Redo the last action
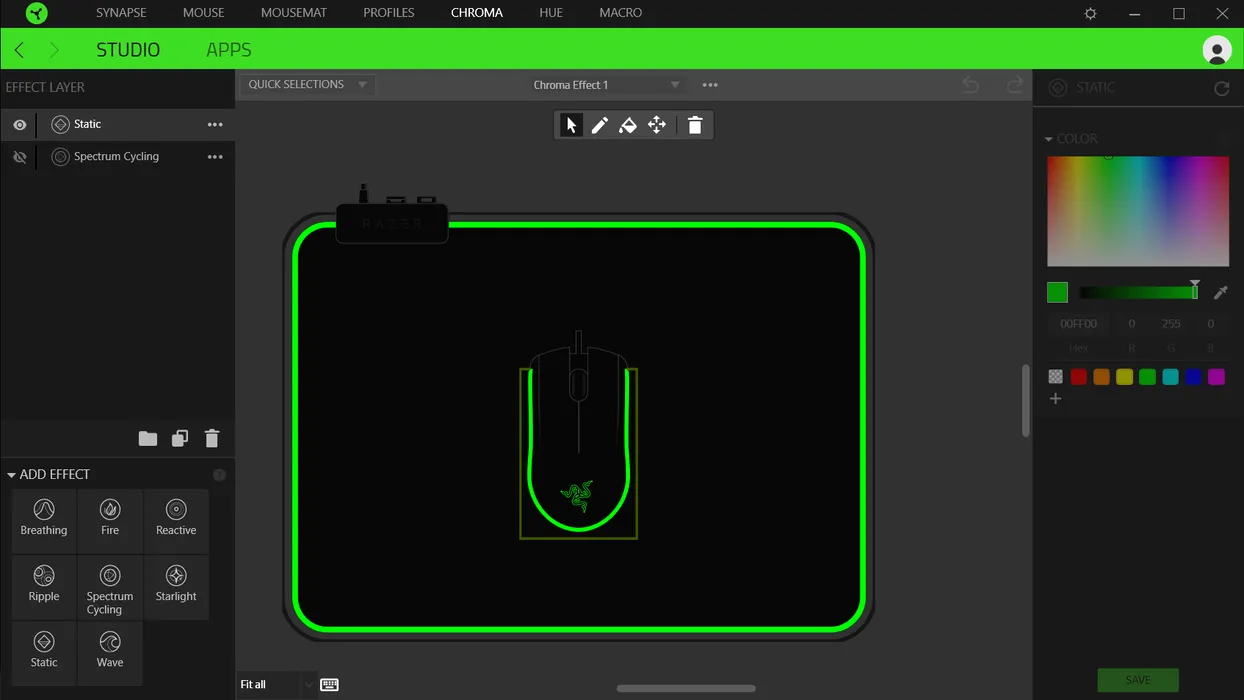Screen dimensions: 1244x700 click(1015, 85)
